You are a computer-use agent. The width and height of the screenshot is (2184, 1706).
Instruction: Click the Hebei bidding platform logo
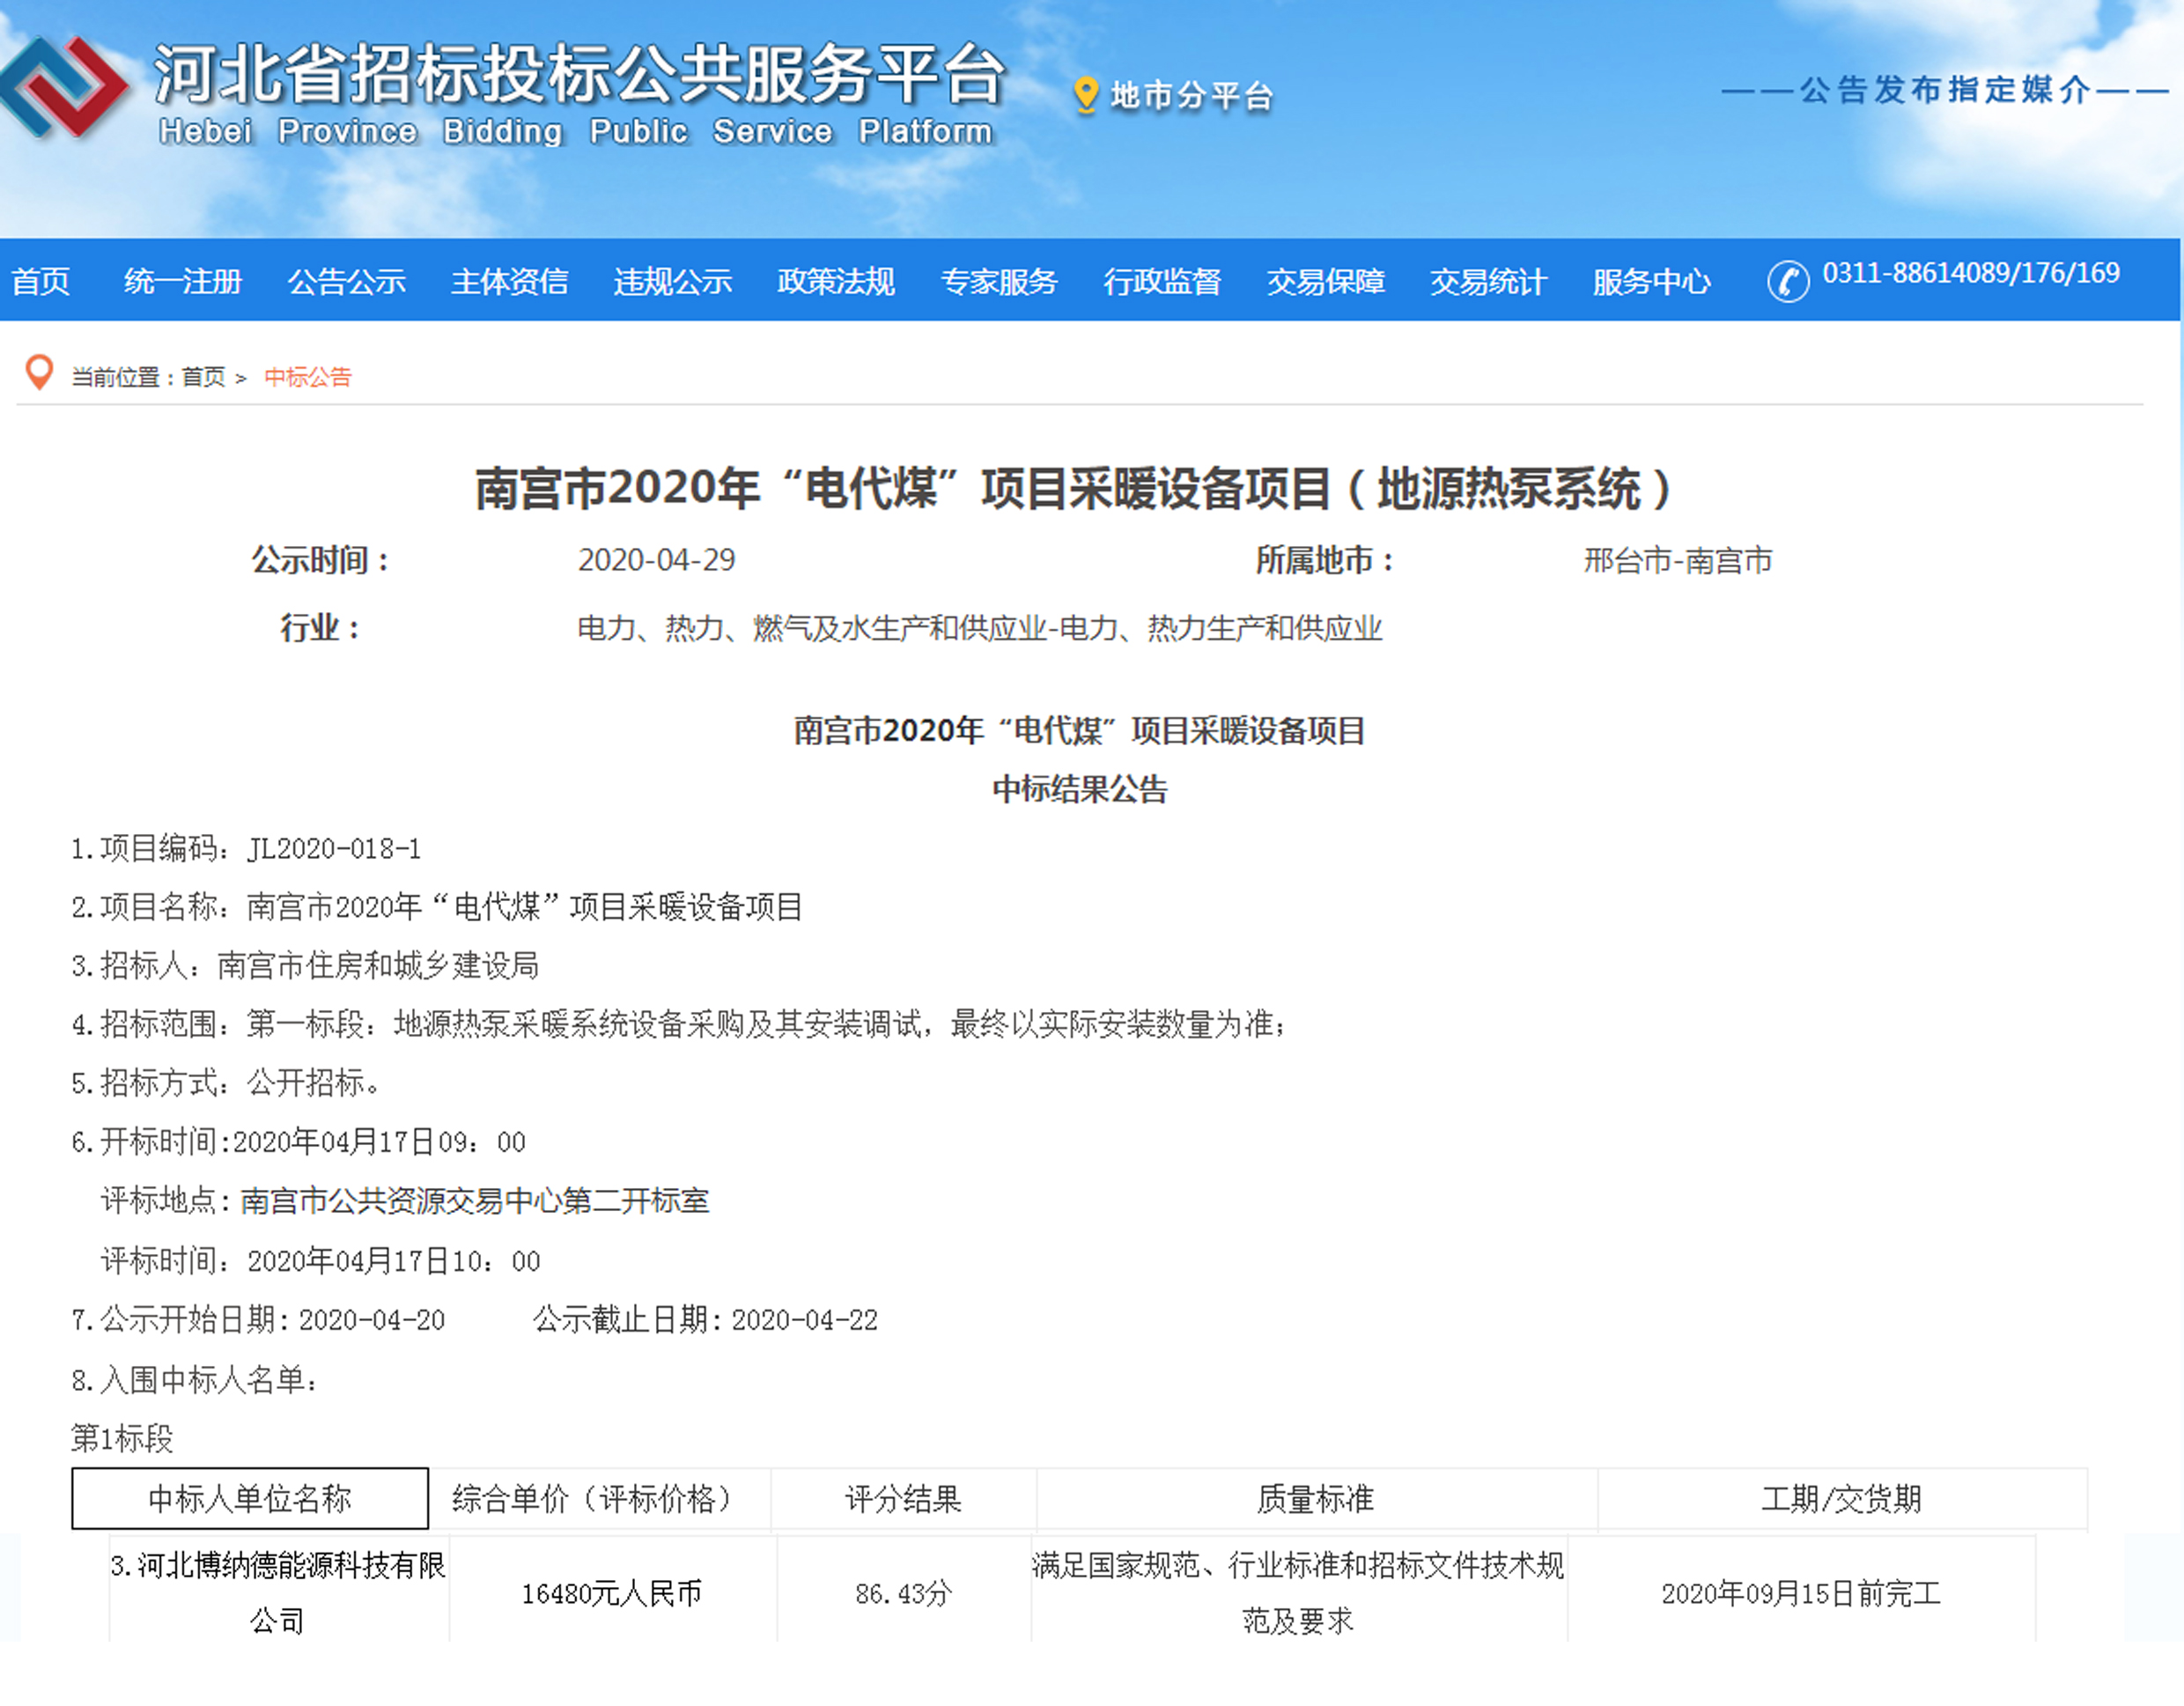pyautogui.click(x=64, y=87)
